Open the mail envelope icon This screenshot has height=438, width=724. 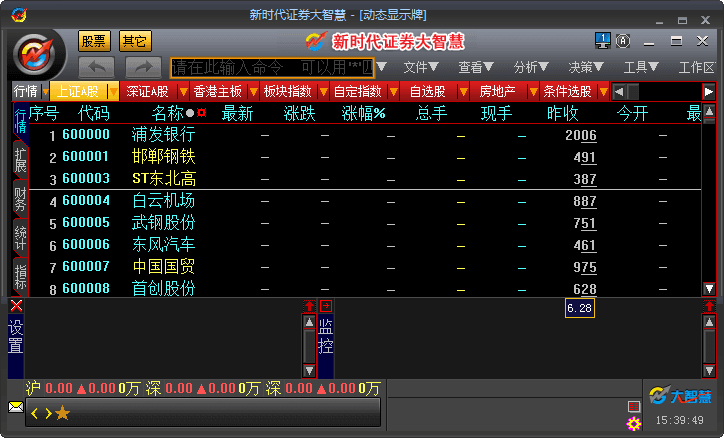pyautogui.click(x=16, y=407)
